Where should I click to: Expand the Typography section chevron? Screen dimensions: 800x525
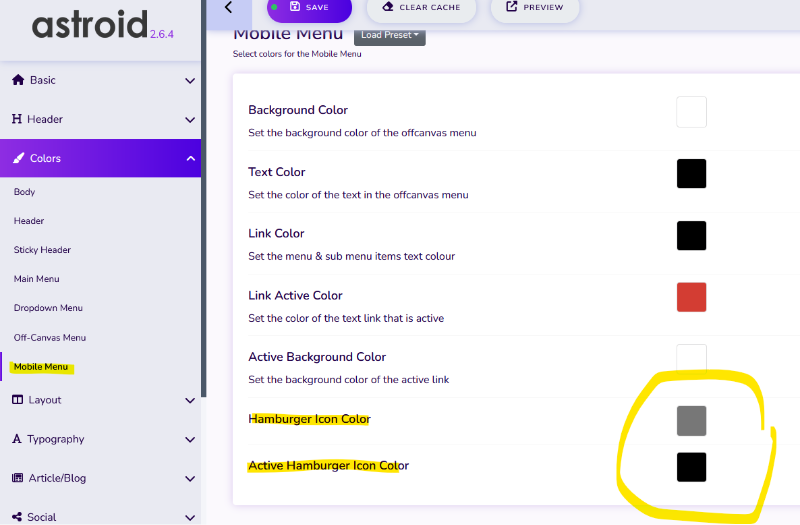tap(190, 440)
